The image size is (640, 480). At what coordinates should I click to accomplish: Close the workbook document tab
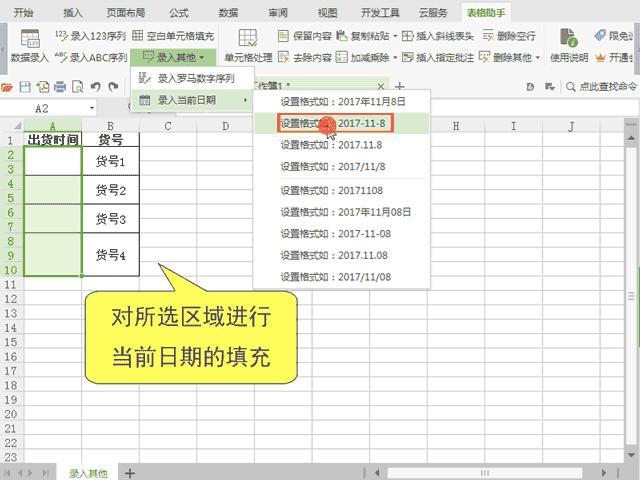point(380,86)
